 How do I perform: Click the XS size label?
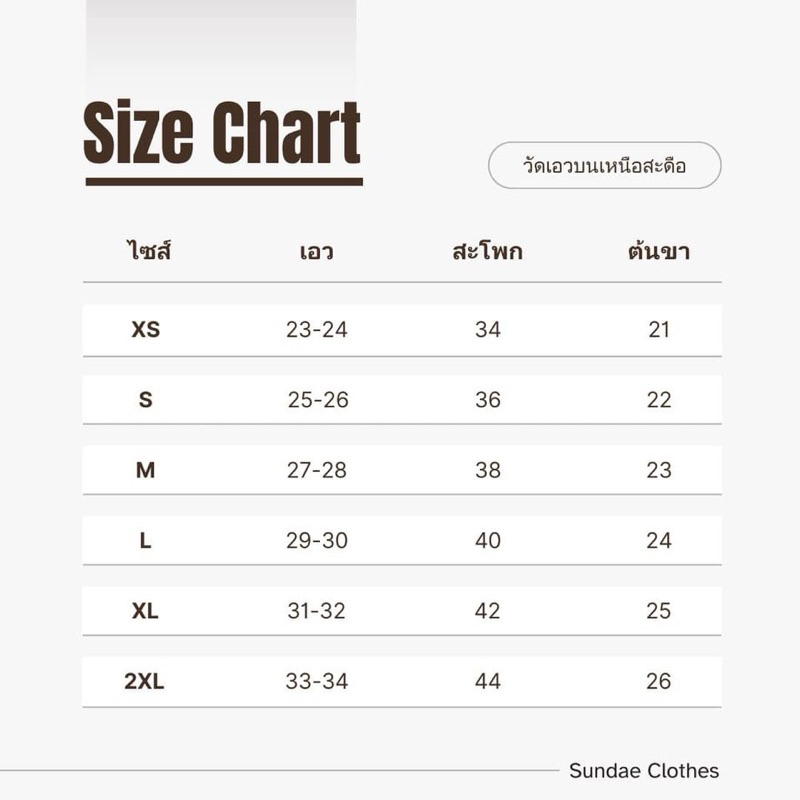pyautogui.click(x=146, y=329)
